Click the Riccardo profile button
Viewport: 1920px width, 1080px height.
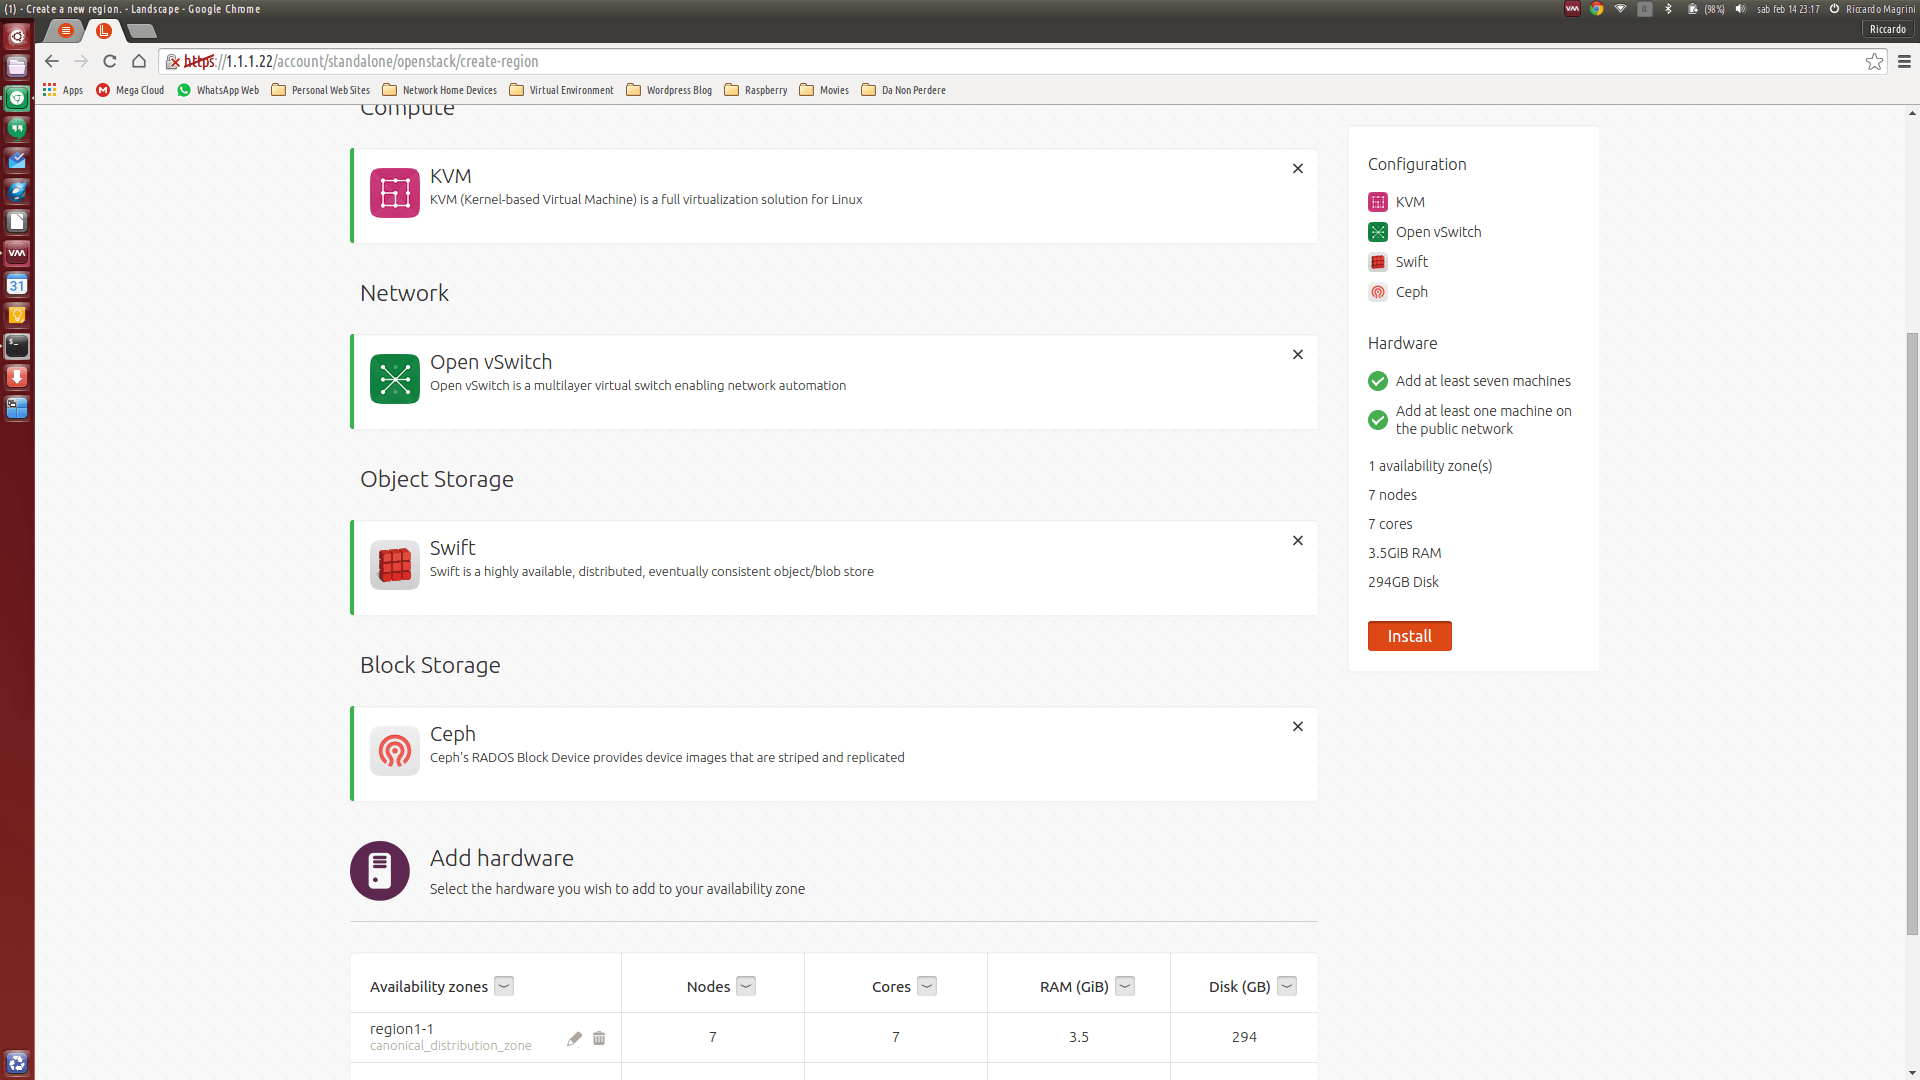(x=1887, y=30)
